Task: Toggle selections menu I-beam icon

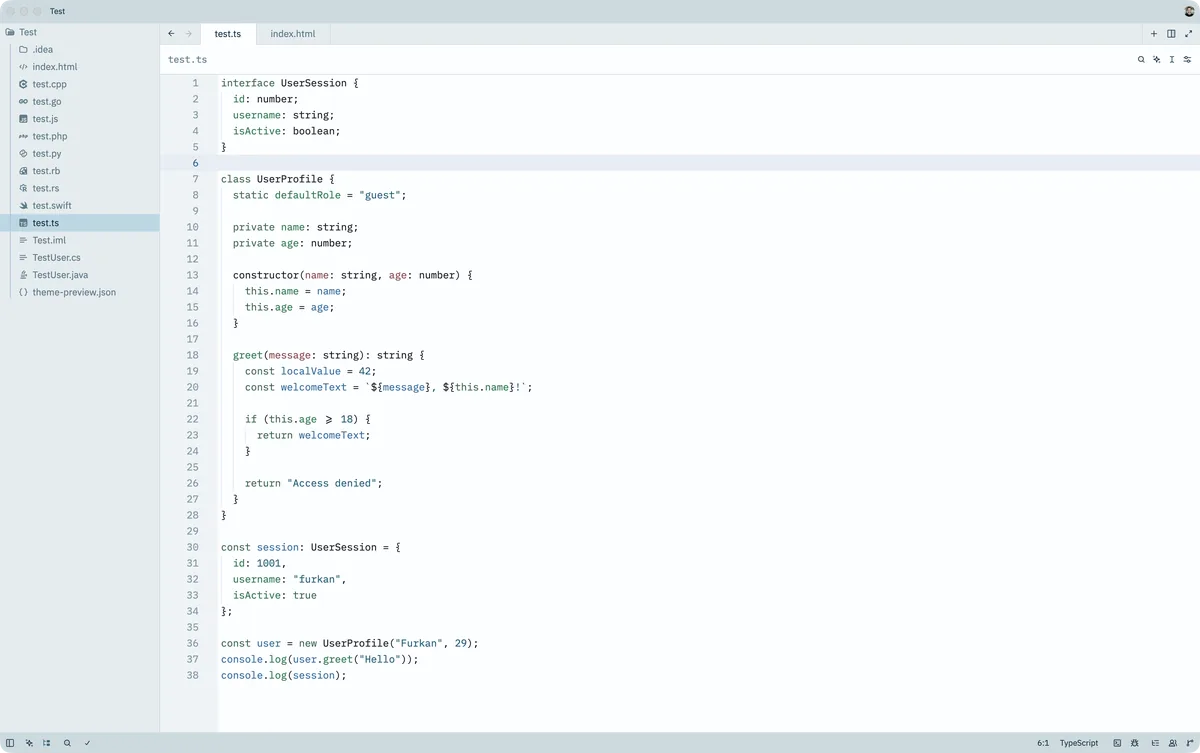Action: click(x=1172, y=60)
